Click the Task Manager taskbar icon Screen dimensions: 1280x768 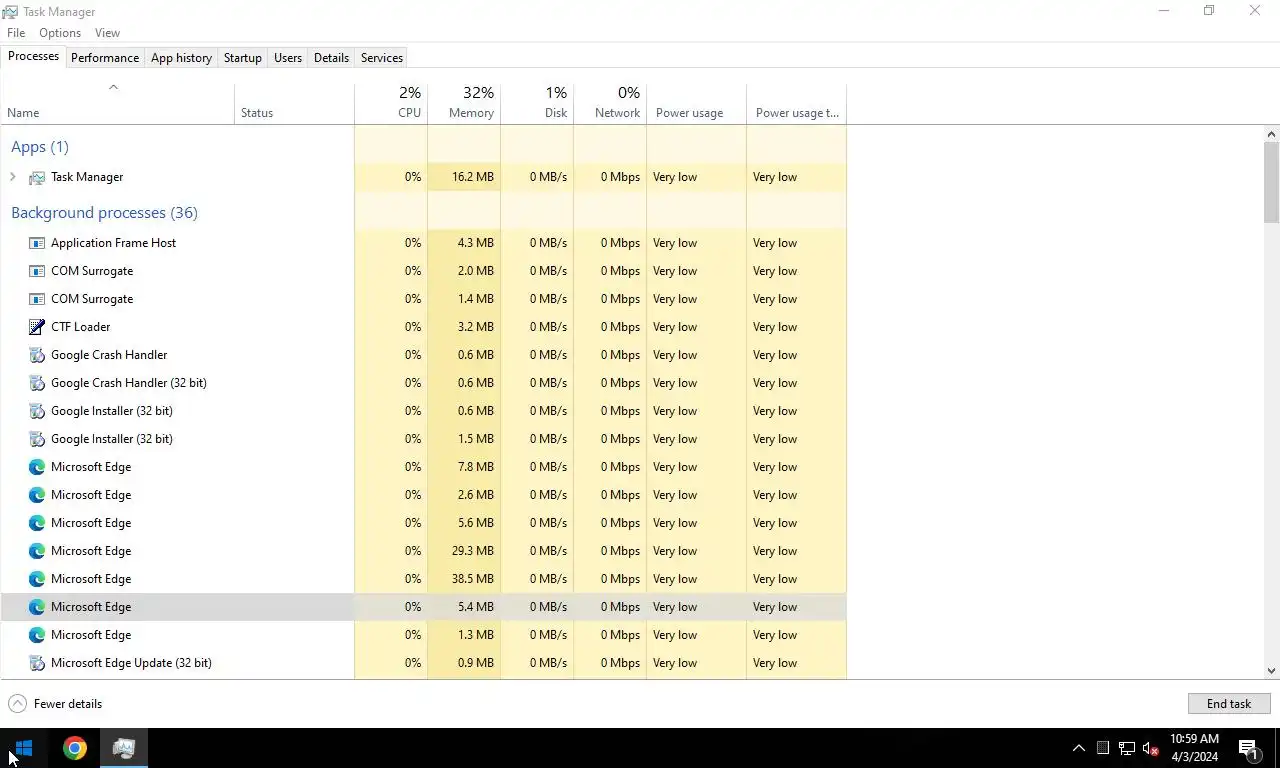coord(124,748)
